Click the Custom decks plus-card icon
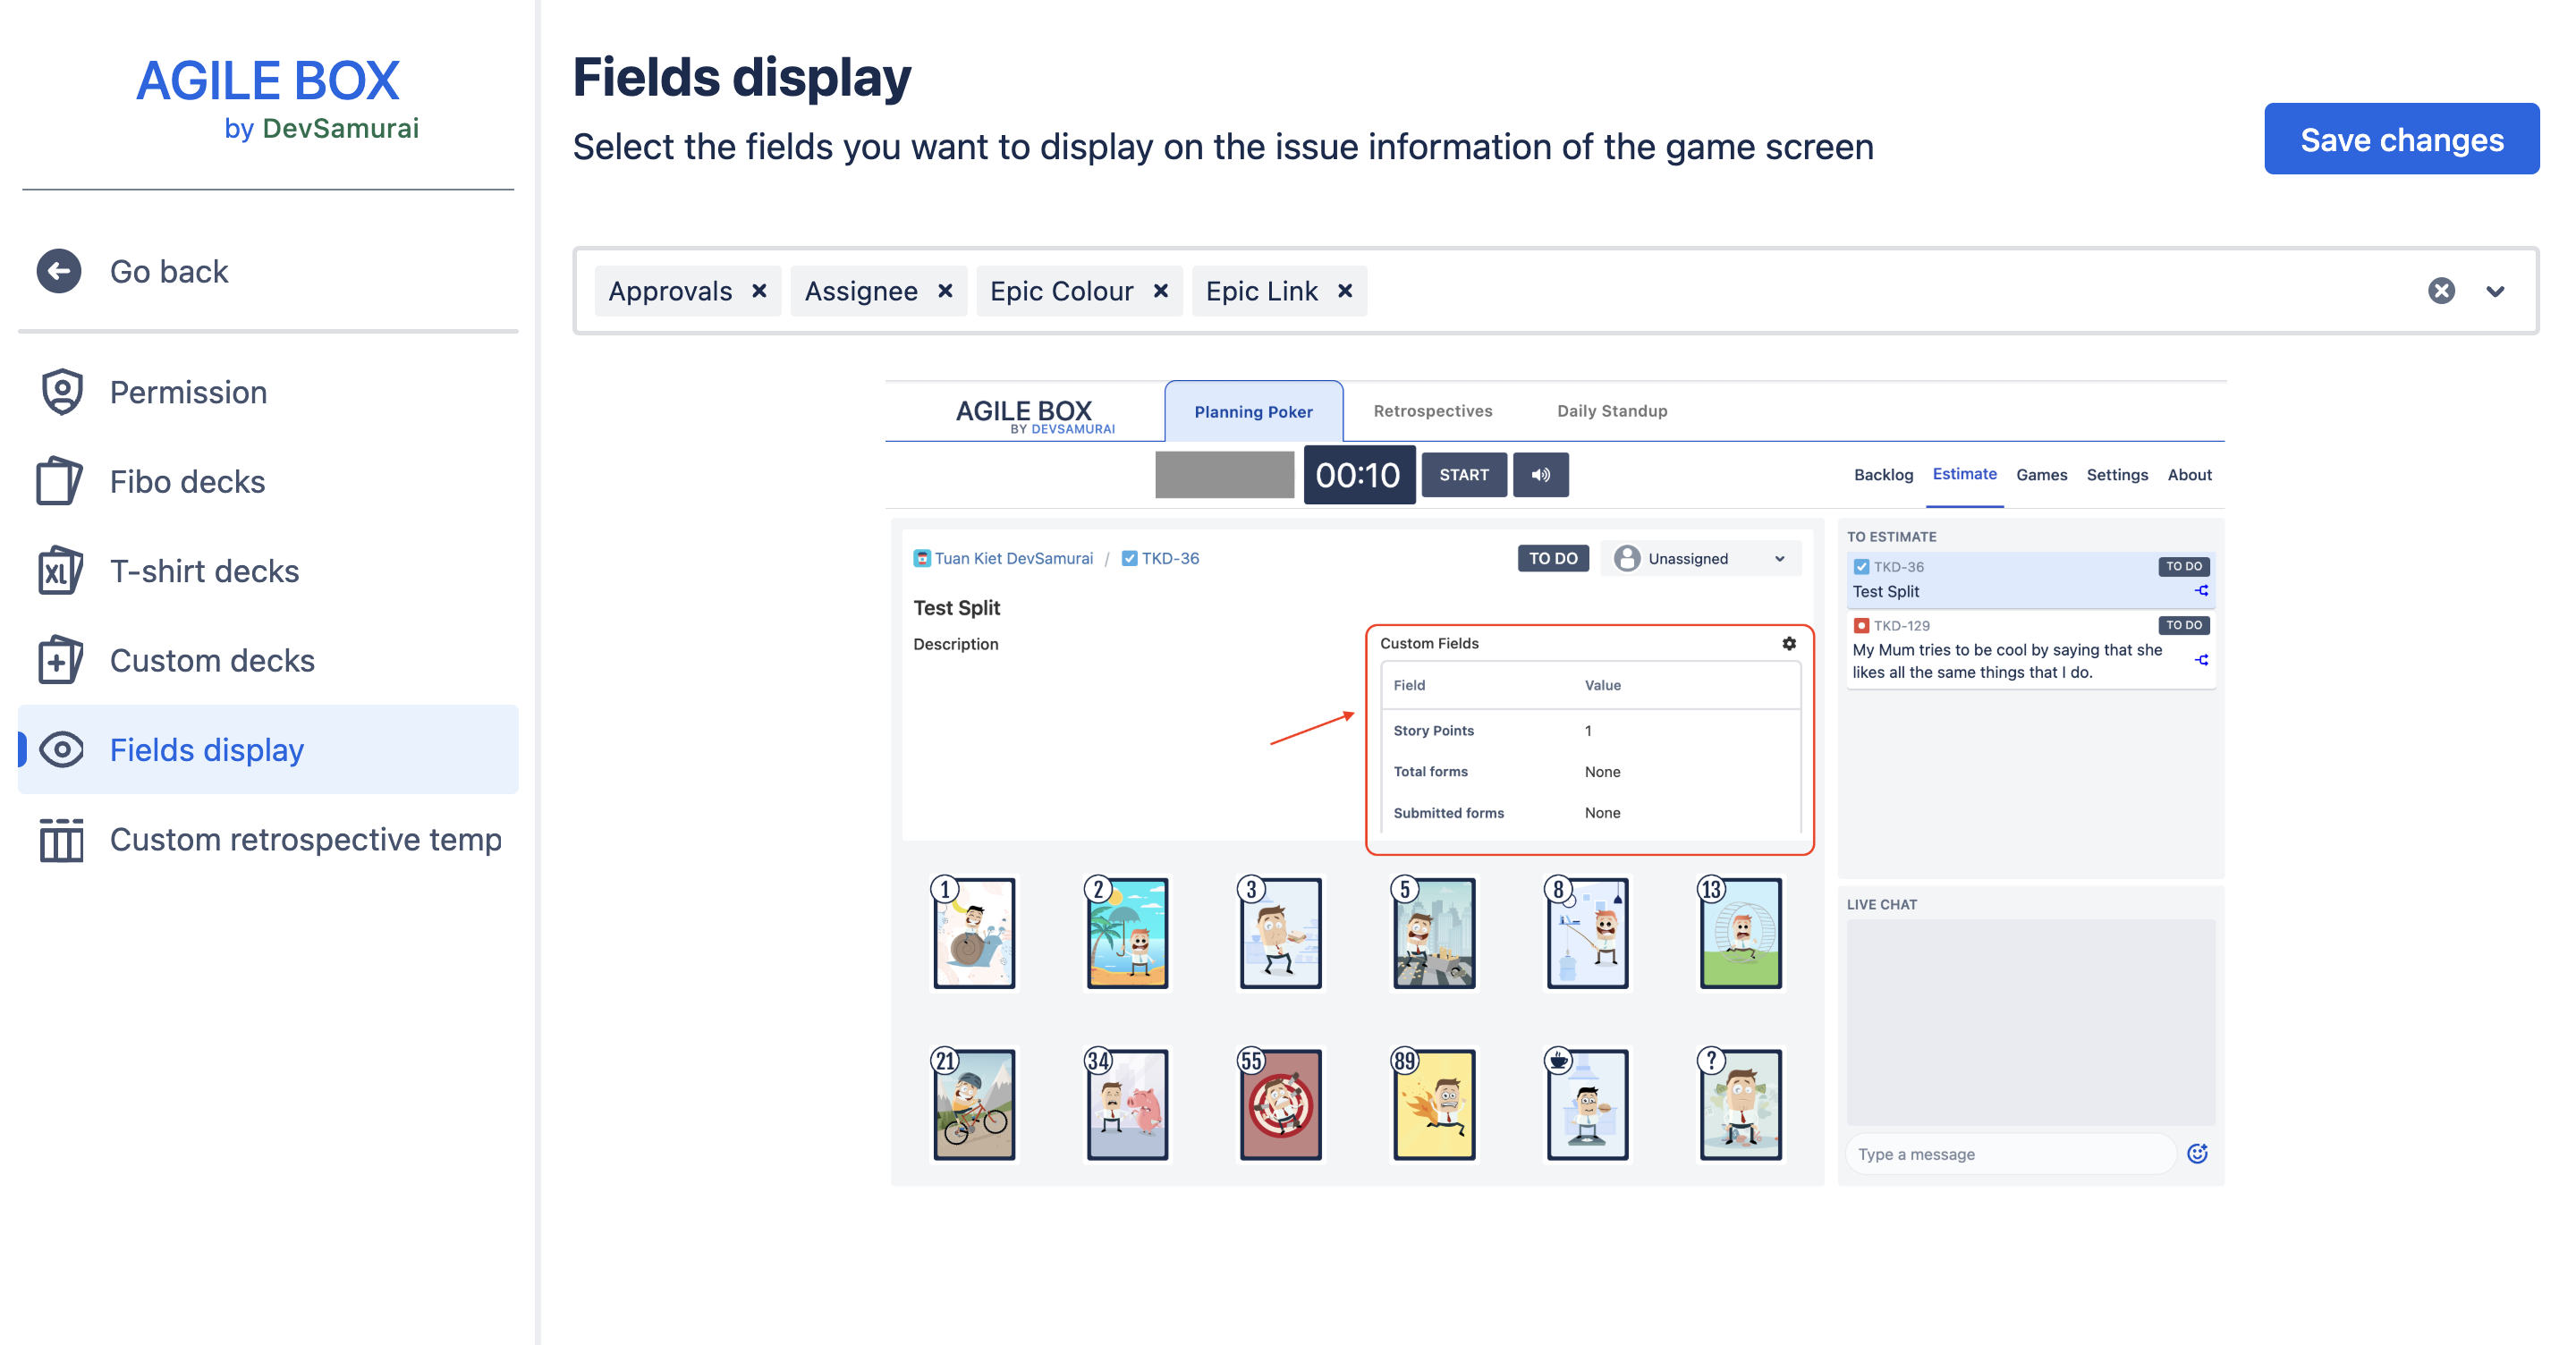The image size is (2576, 1345). click(x=59, y=660)
